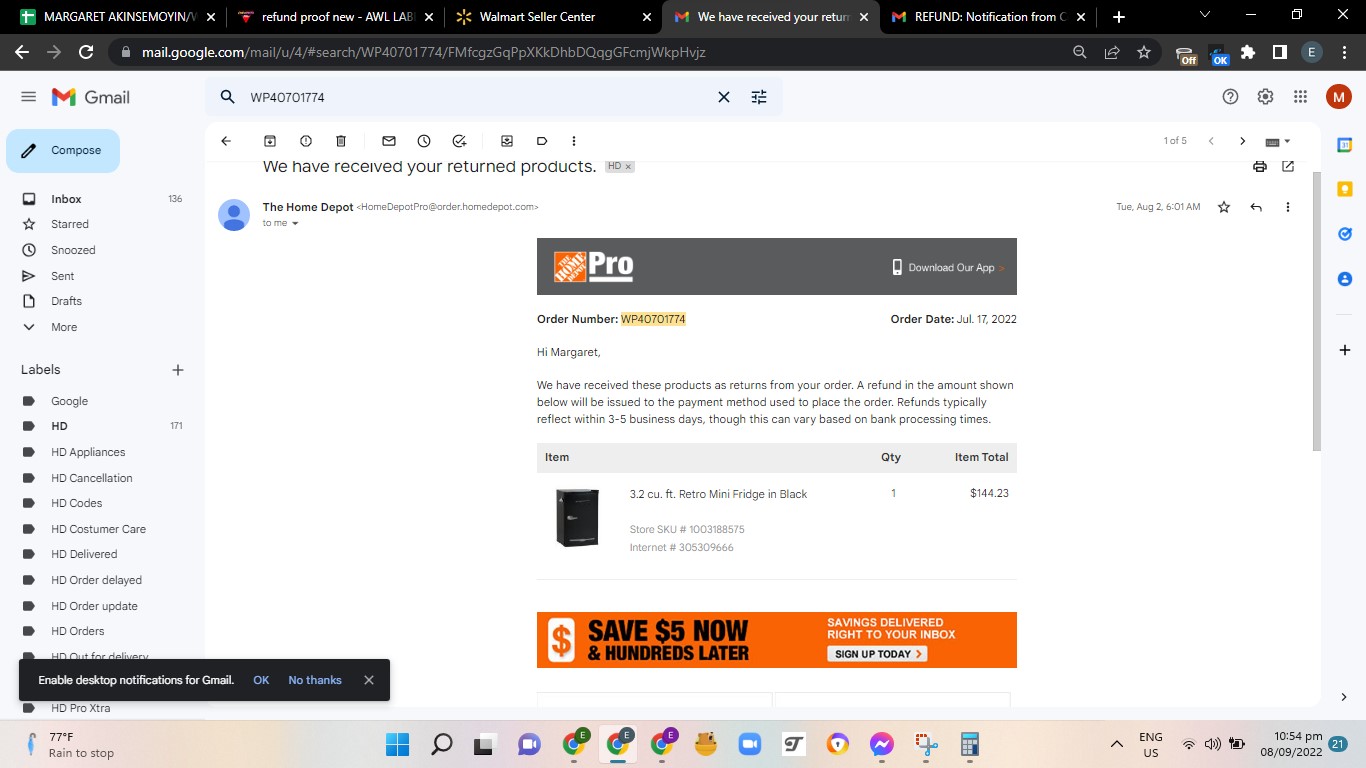1366x768 pixels.
Task: Create a new label with plus
Action: [x=178, y=370]
